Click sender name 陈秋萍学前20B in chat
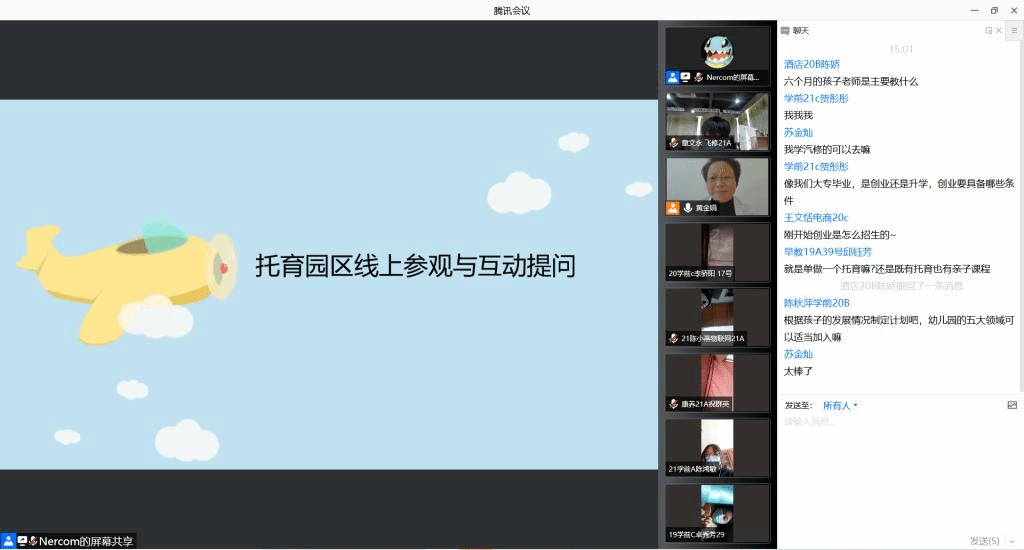The height and width of the screenshot is (550, 1024). tap(816, 303)
